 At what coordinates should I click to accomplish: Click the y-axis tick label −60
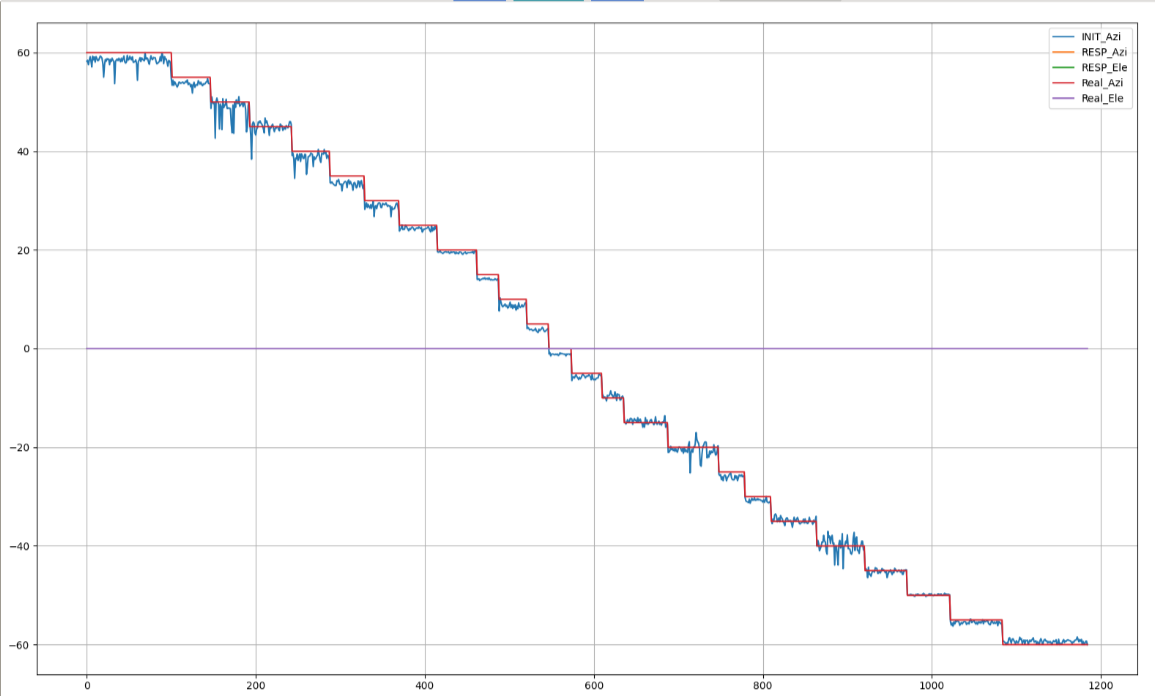click(x=20, y=645)
